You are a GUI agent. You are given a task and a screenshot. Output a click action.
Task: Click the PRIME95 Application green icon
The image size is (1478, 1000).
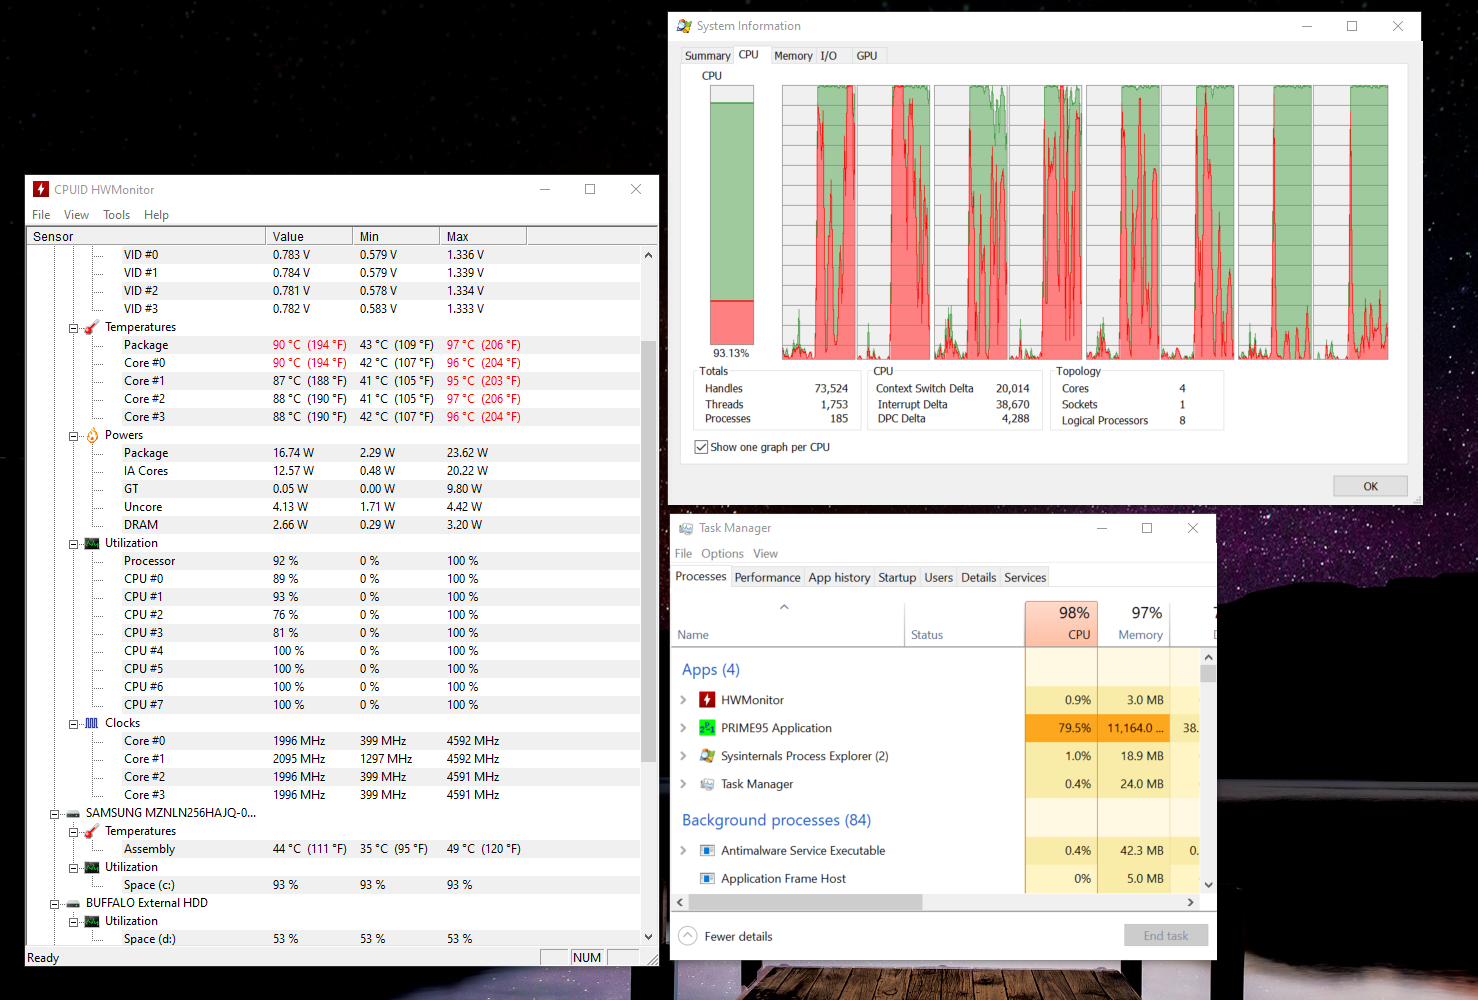tap(707, 728)
